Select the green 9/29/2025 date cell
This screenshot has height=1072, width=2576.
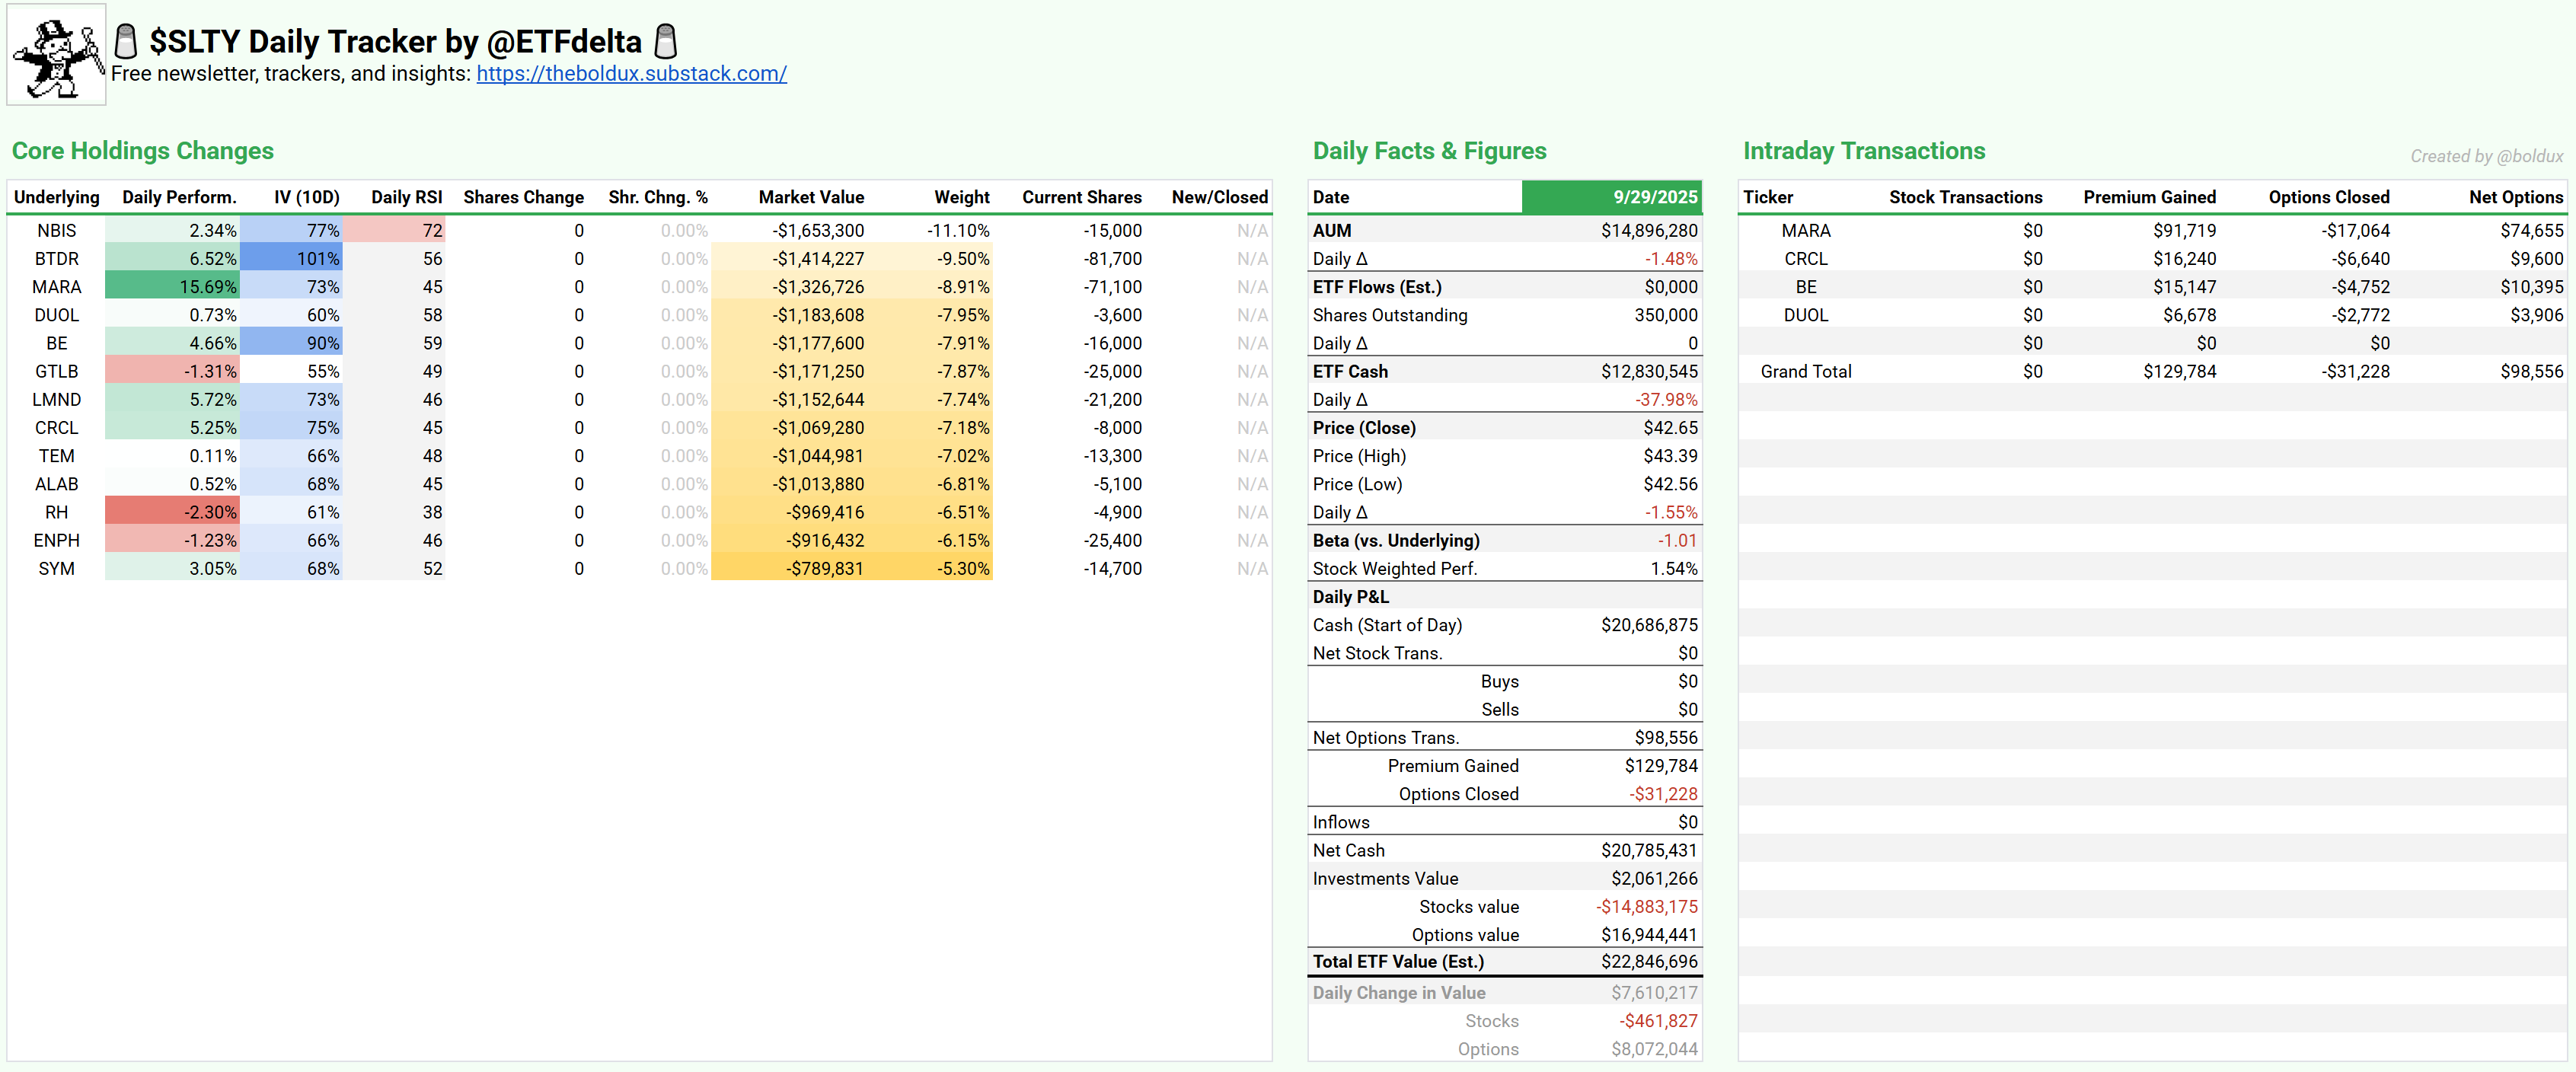tap(1611, 197)
